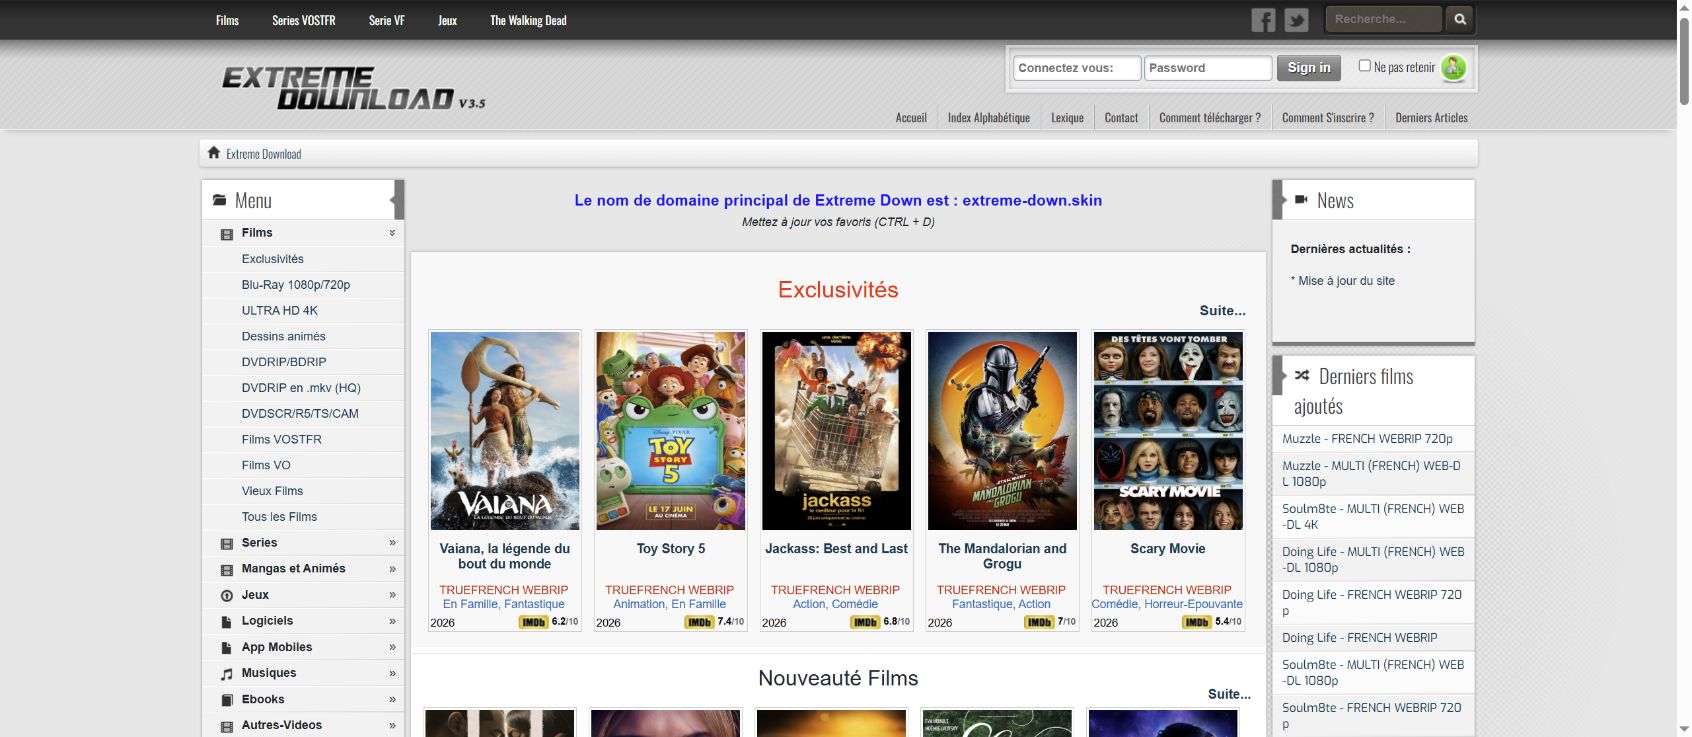Click the camera icon beside News

(x=1301, y=199)
